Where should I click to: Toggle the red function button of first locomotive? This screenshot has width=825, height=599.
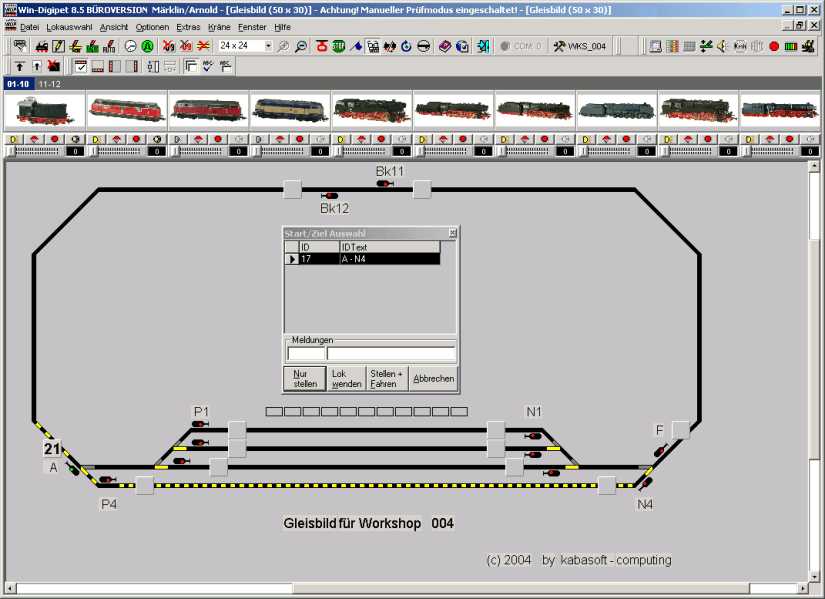[x=54, y=139]
